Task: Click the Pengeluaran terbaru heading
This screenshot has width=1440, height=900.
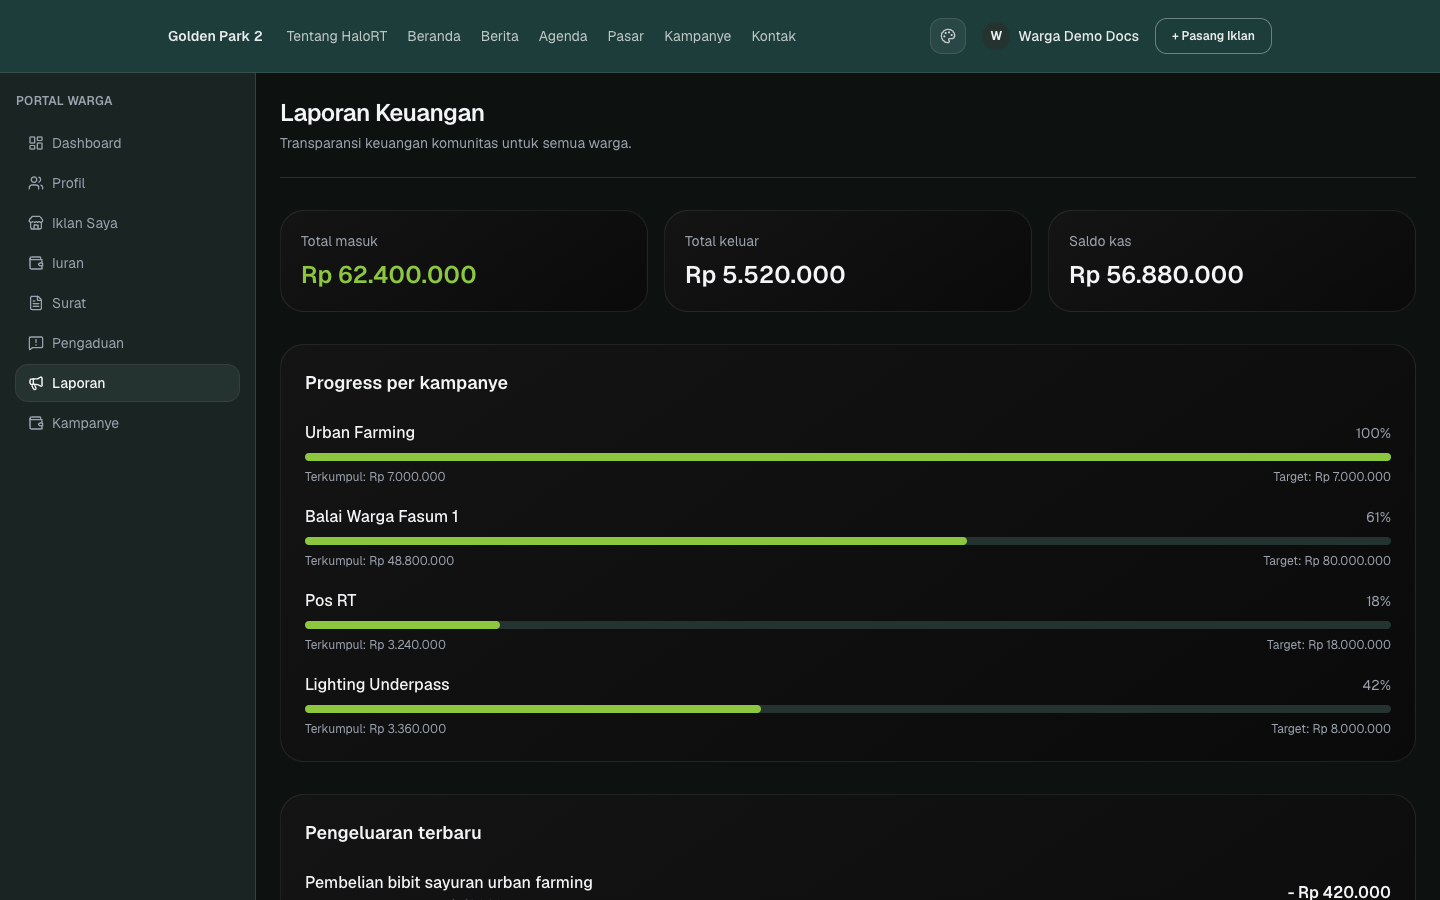Action: (393, 833)
